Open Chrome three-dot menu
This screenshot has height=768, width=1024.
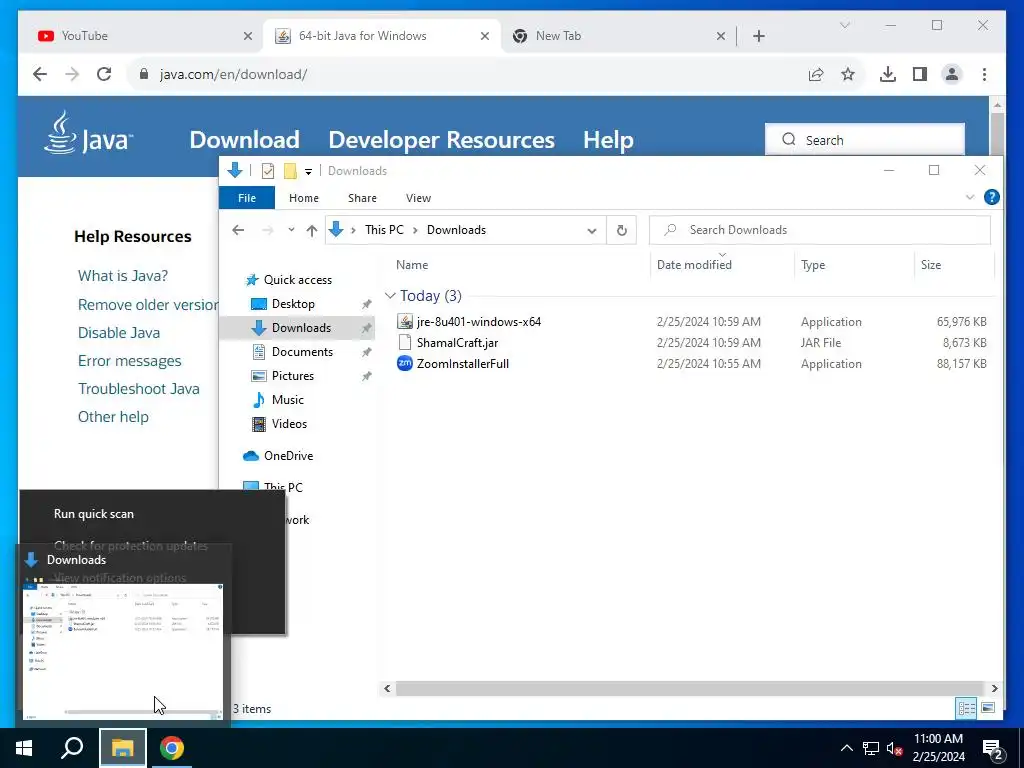[984, 74]
